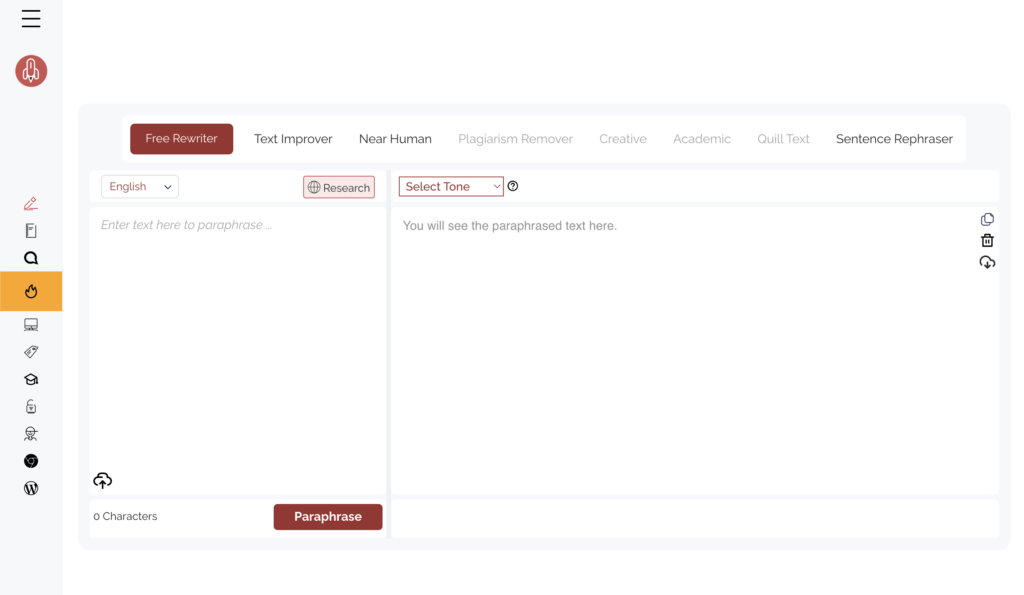Open the price tag icon in sidebar

click(31, 352)
